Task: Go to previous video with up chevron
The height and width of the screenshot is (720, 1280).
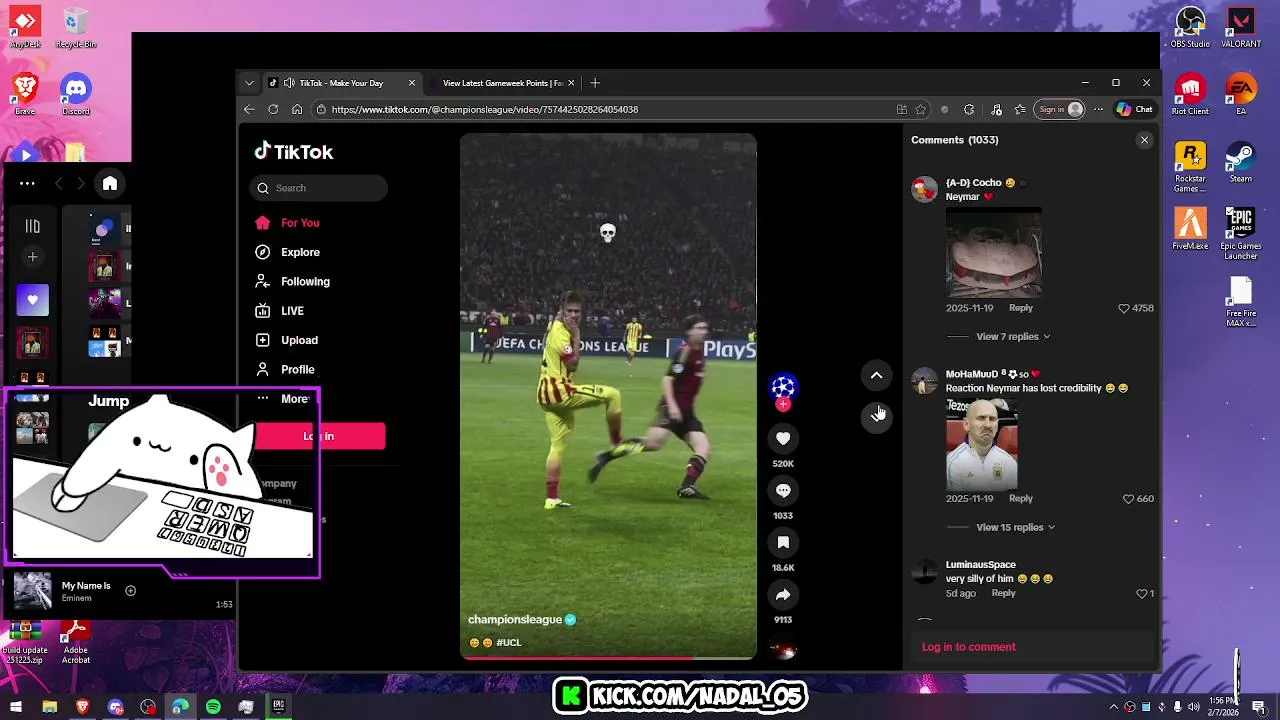Action: click(x=876, y=375)
